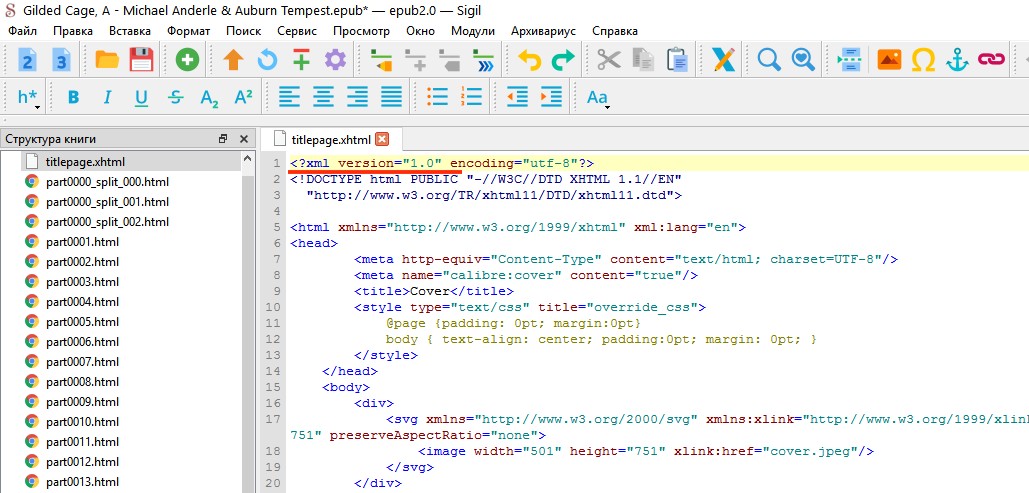Select part0005.html in the book structure
This screenshot has width=1029, height=493.
point(82,322)
